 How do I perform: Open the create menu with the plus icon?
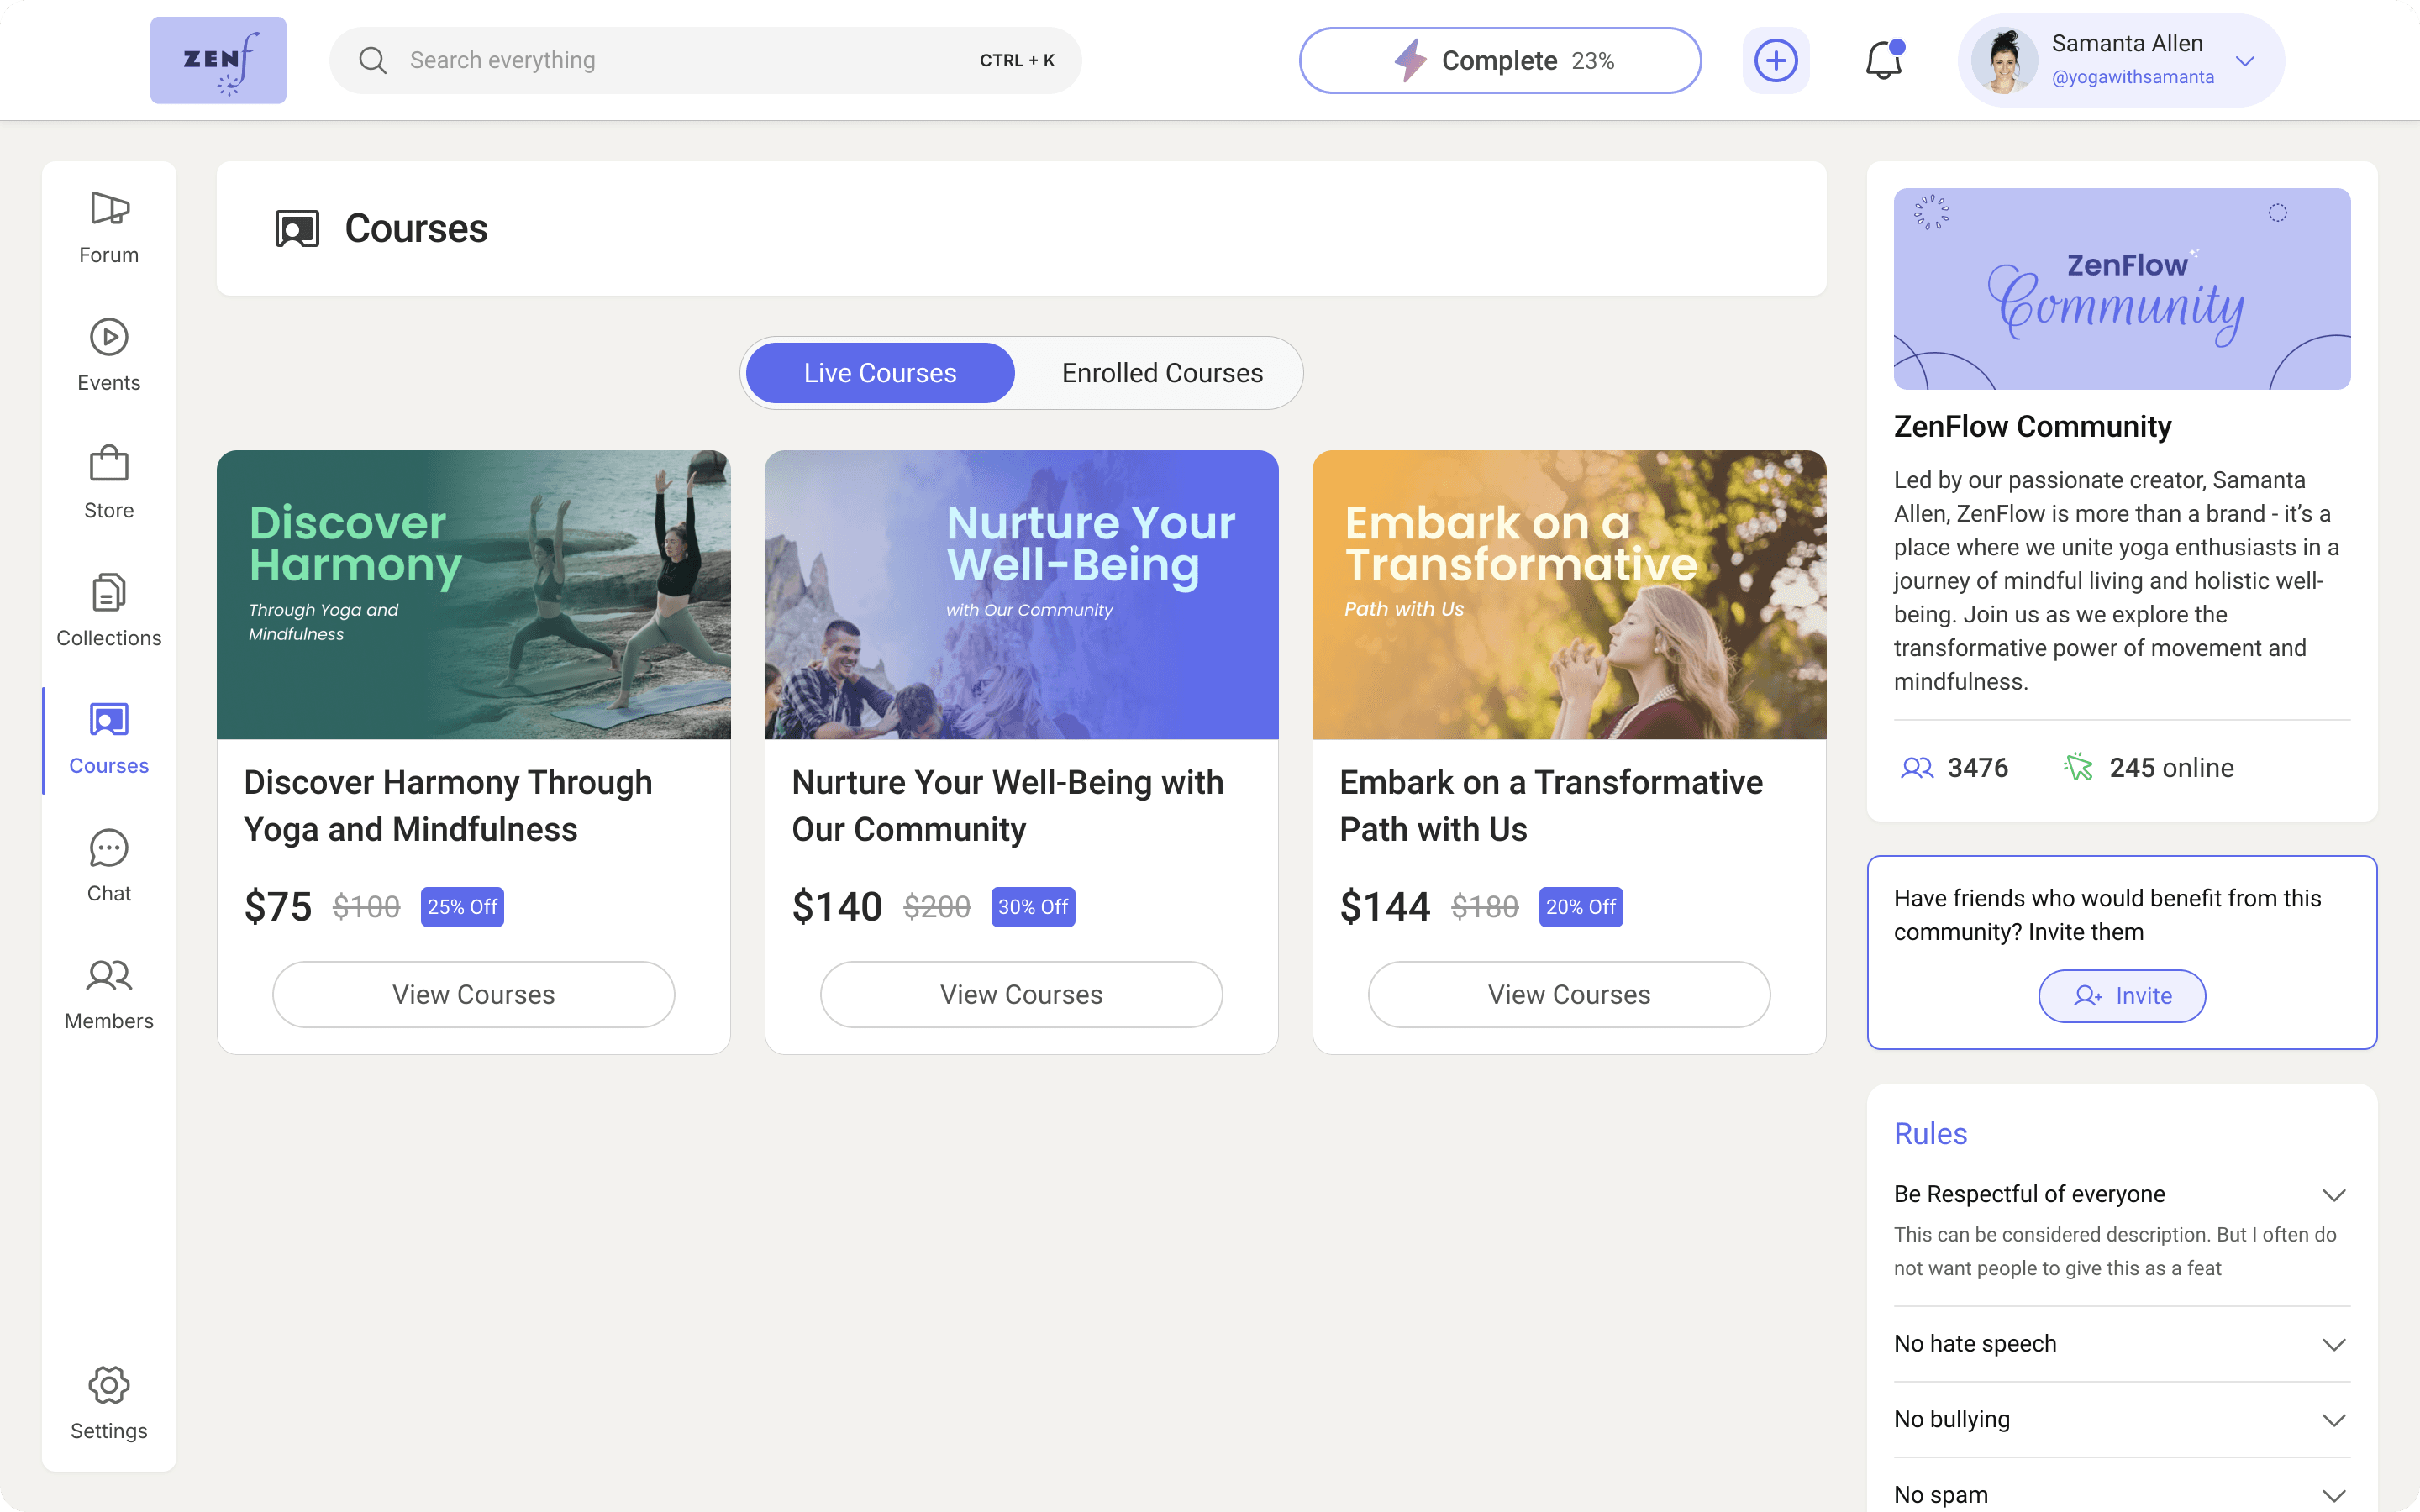(1775, 60)
